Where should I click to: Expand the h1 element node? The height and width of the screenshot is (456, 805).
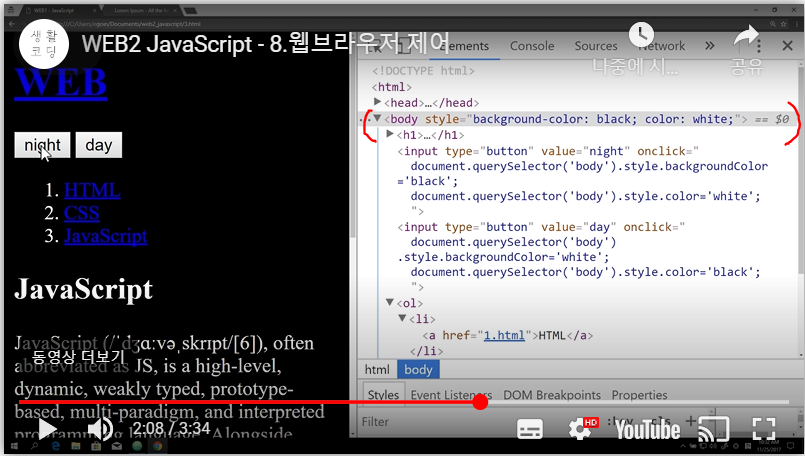pos(390,135)
